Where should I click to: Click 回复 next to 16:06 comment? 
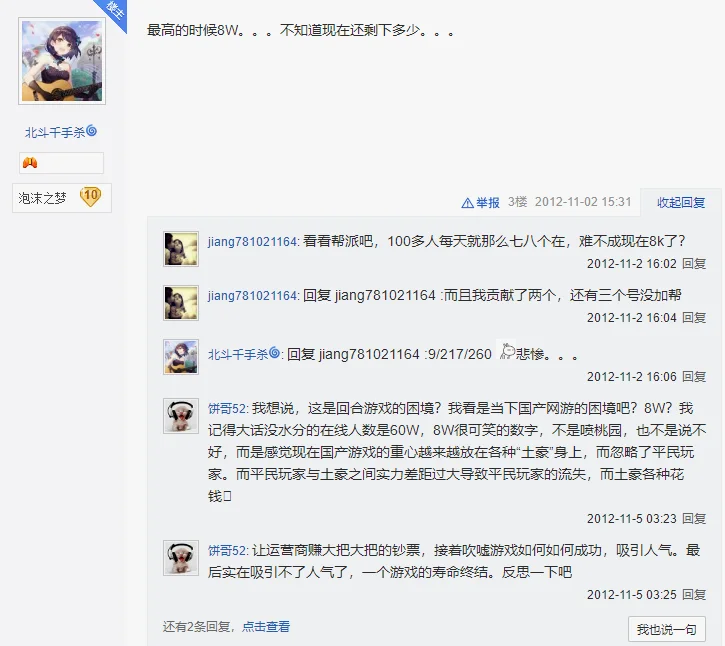694,377
